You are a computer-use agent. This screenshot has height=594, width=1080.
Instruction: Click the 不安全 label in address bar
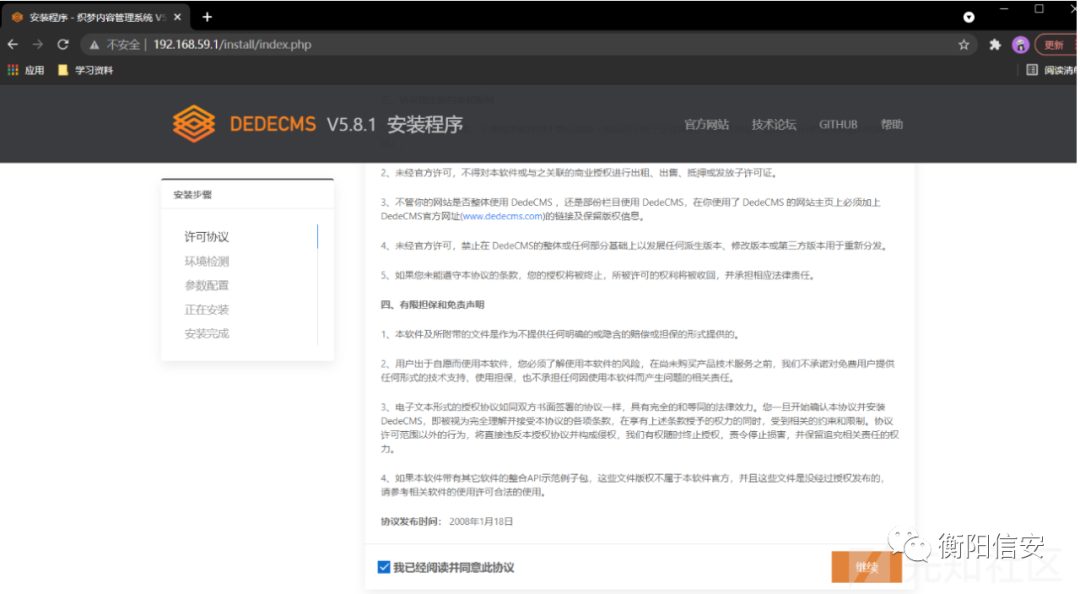(123, 45)
